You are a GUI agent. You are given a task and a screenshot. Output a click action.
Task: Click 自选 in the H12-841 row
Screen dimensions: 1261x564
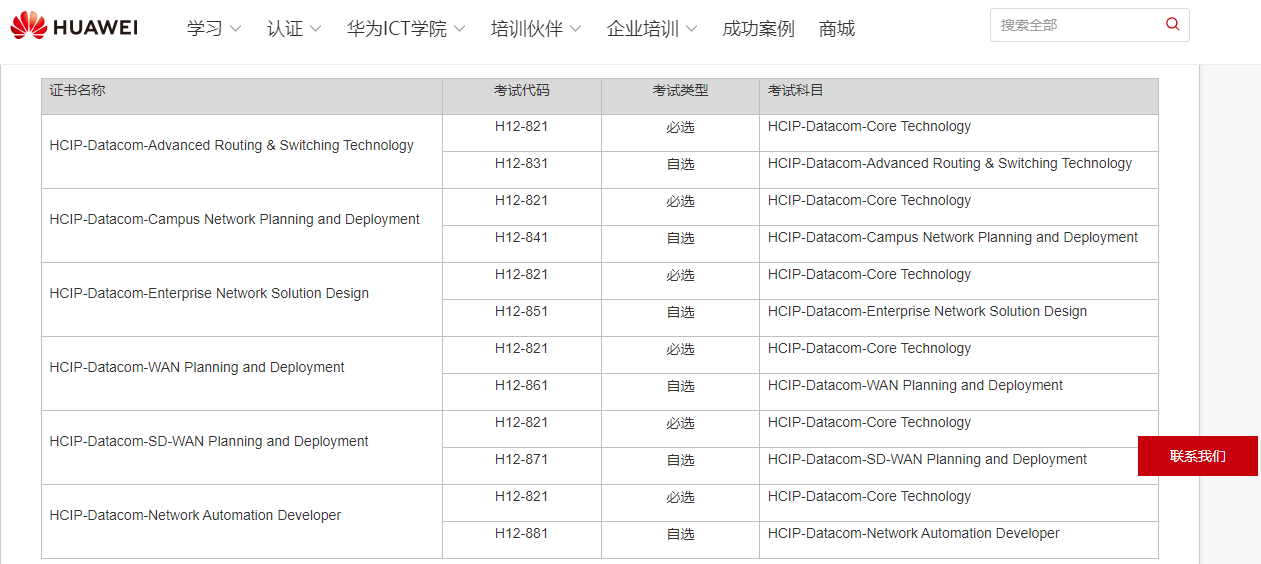tap(680, 238)
